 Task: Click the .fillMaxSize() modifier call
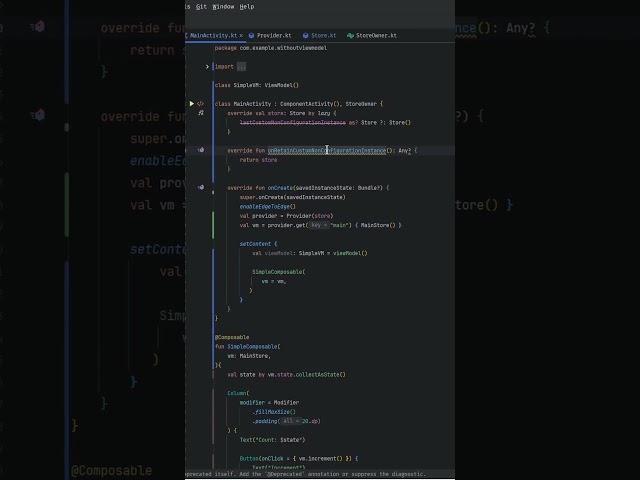point(274,412)
